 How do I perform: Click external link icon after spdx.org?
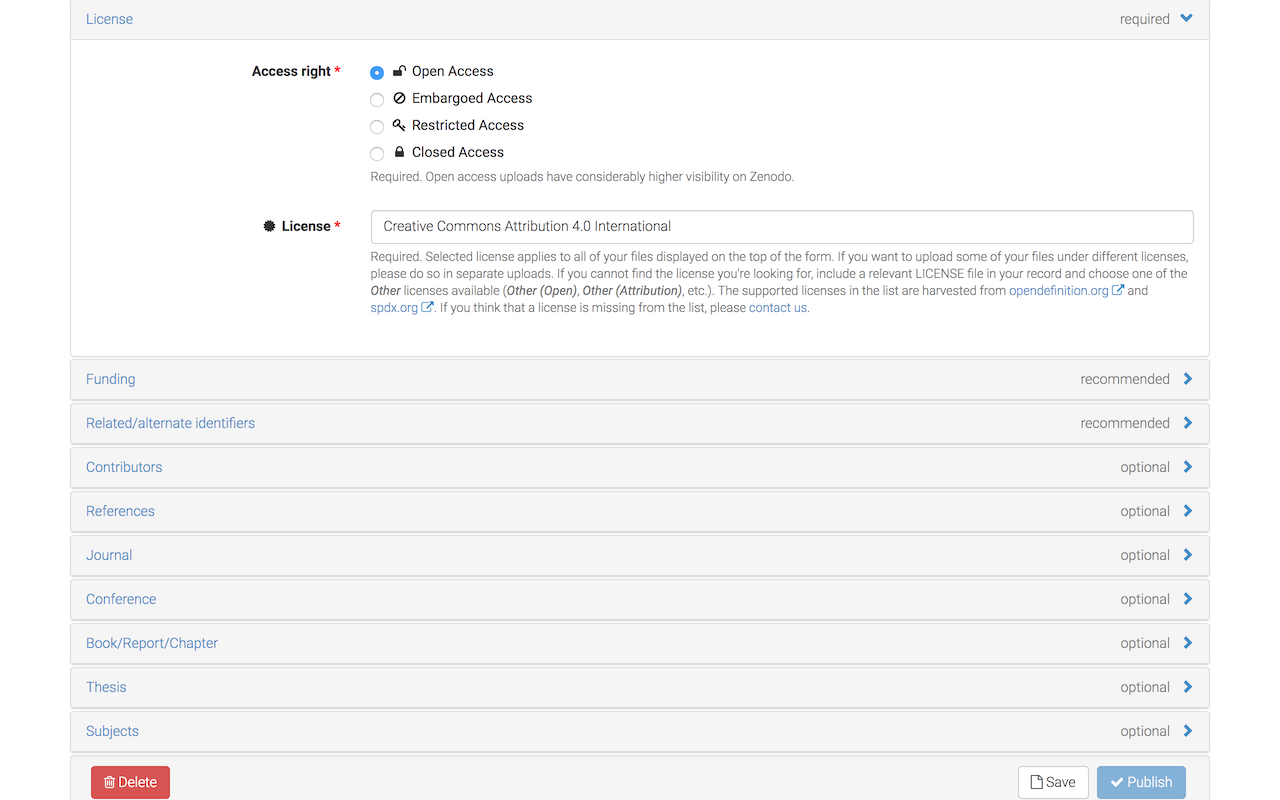[x=427, y=308]
